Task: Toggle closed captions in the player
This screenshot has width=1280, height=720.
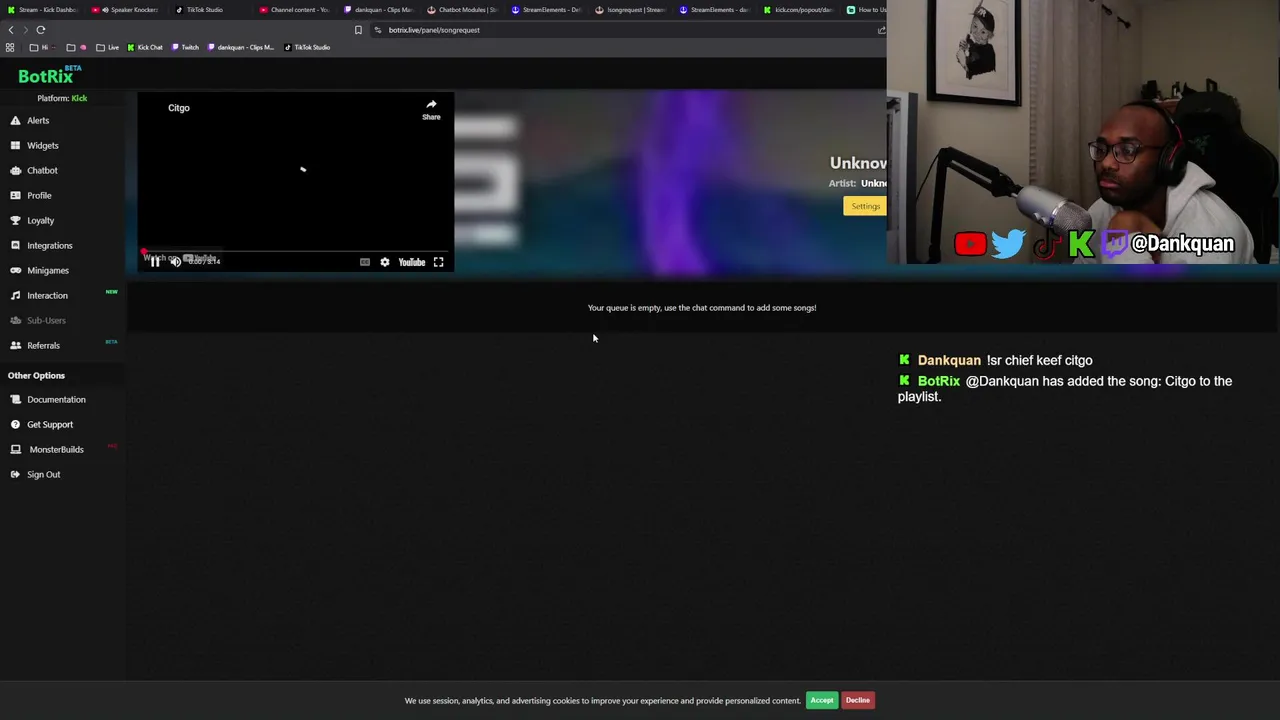Action: pos(365,262)
